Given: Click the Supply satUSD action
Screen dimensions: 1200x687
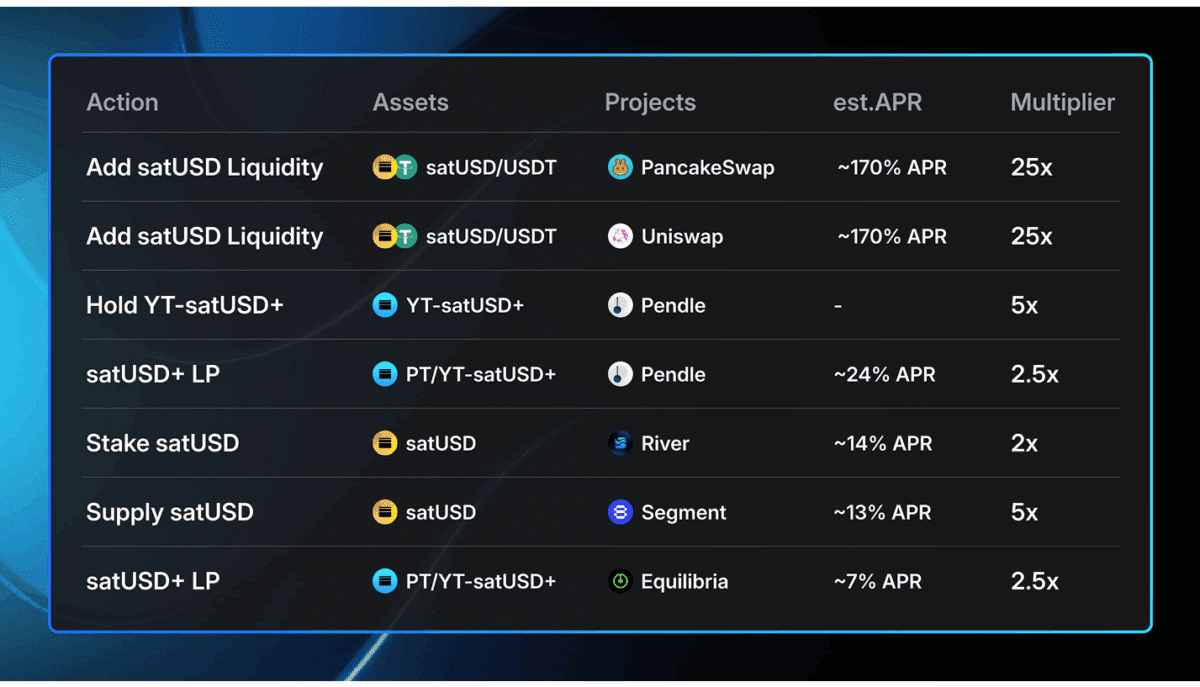Looking at the screenshot, I should click(170, 512).
